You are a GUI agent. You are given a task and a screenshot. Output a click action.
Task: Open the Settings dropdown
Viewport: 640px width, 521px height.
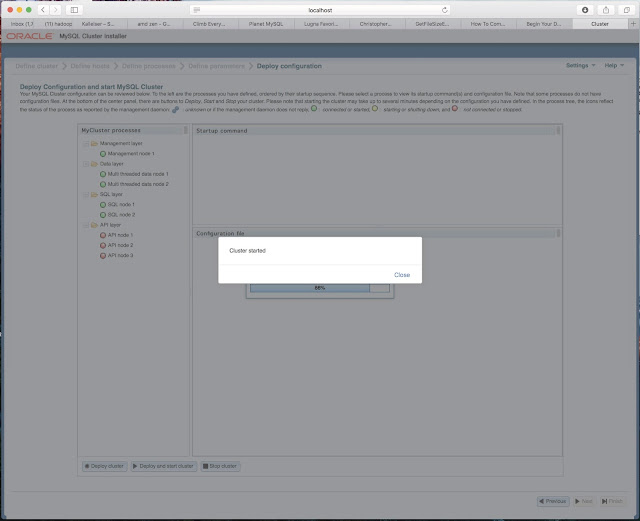click(580, 65)
